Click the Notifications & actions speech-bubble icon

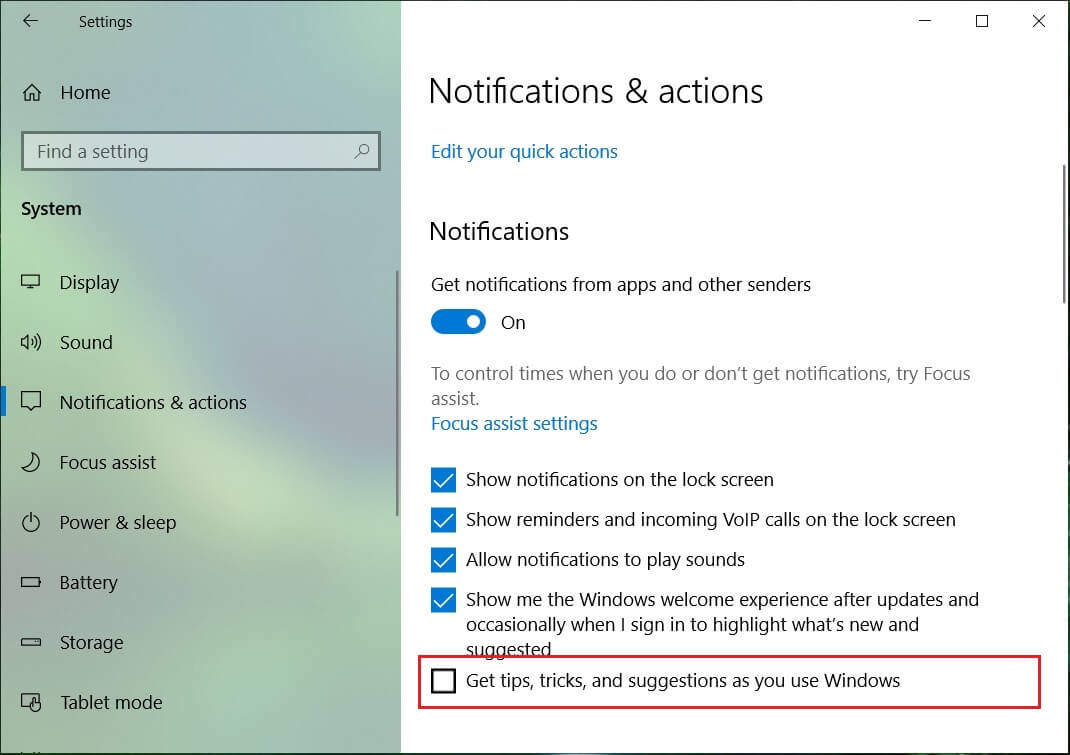coord(31,401)
